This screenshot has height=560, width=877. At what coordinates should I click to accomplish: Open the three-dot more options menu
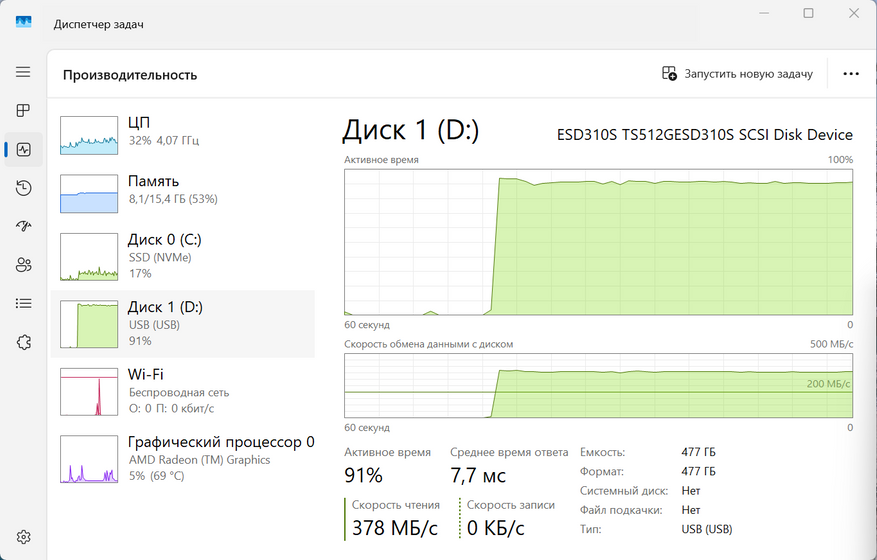click(851, 74)
